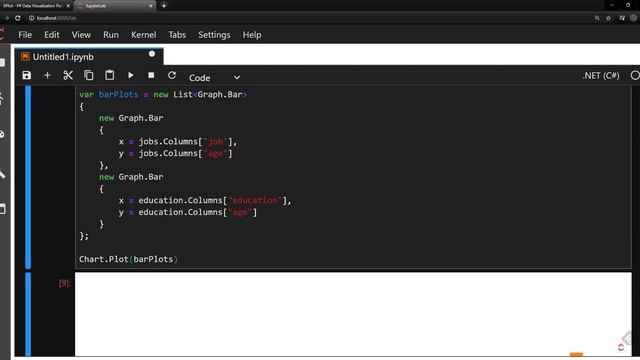Viewport: 640px width, 360px height.
Task: Open the running kernels sidebar icon
Action: [2, 98]
